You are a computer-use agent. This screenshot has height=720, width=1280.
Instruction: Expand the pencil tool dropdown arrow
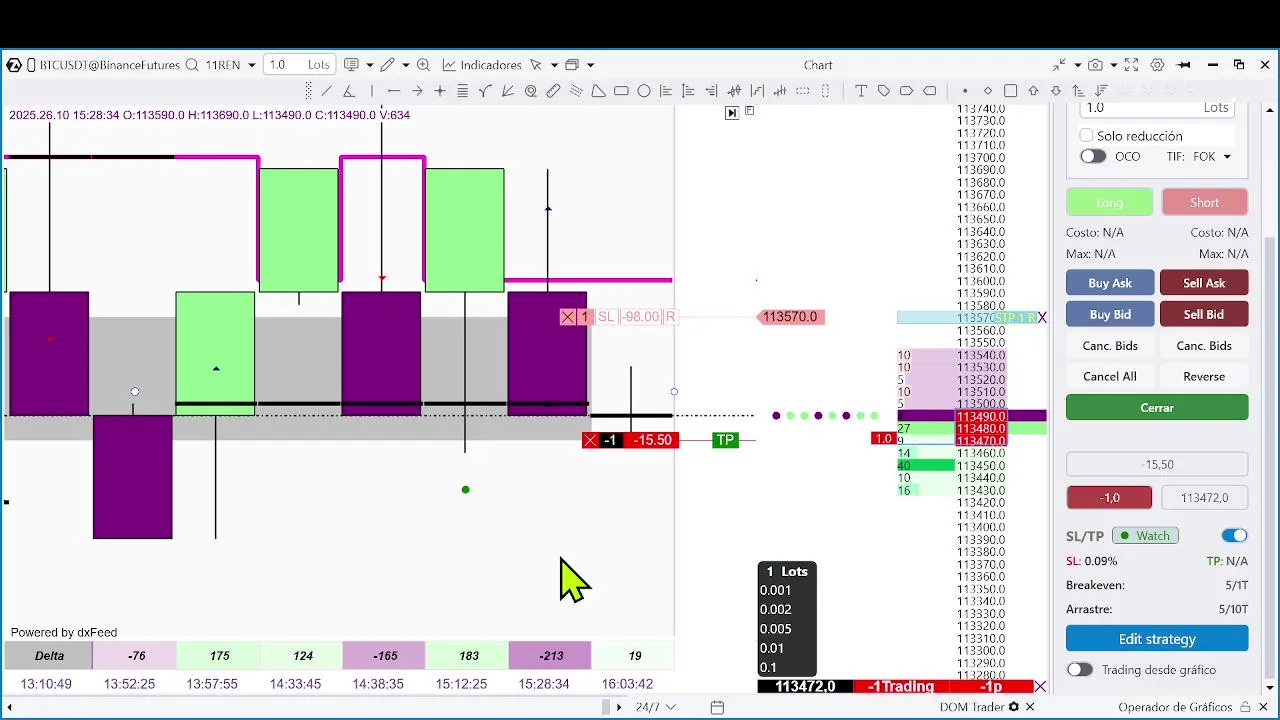point(406,65)
